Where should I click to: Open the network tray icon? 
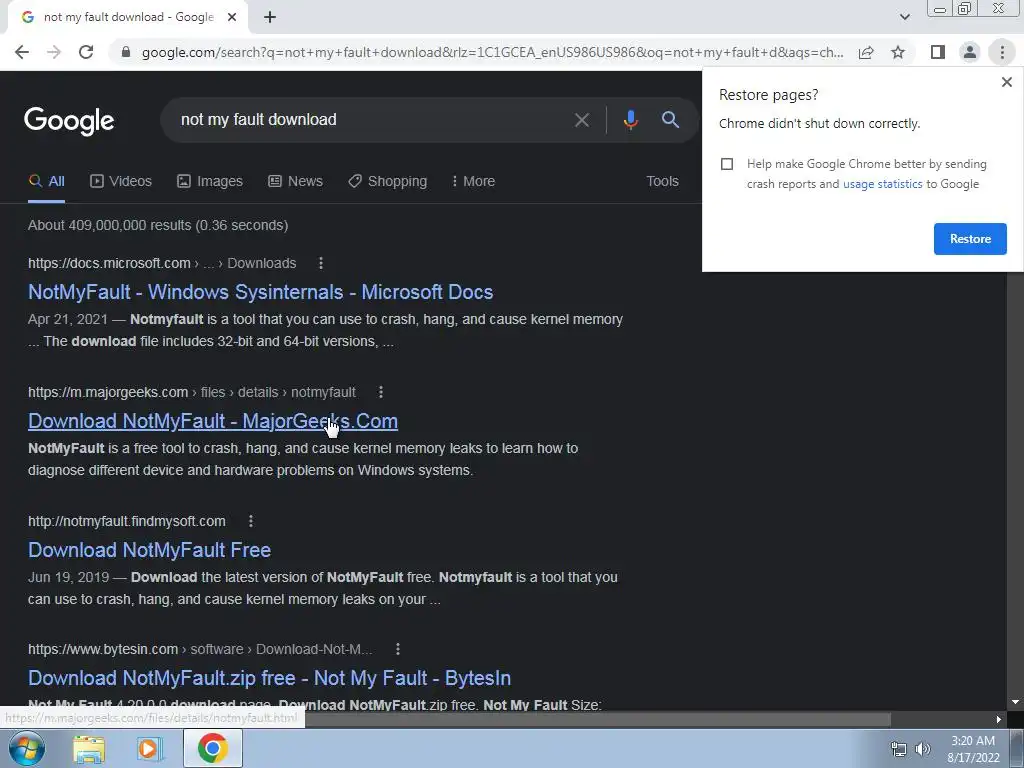899,749
